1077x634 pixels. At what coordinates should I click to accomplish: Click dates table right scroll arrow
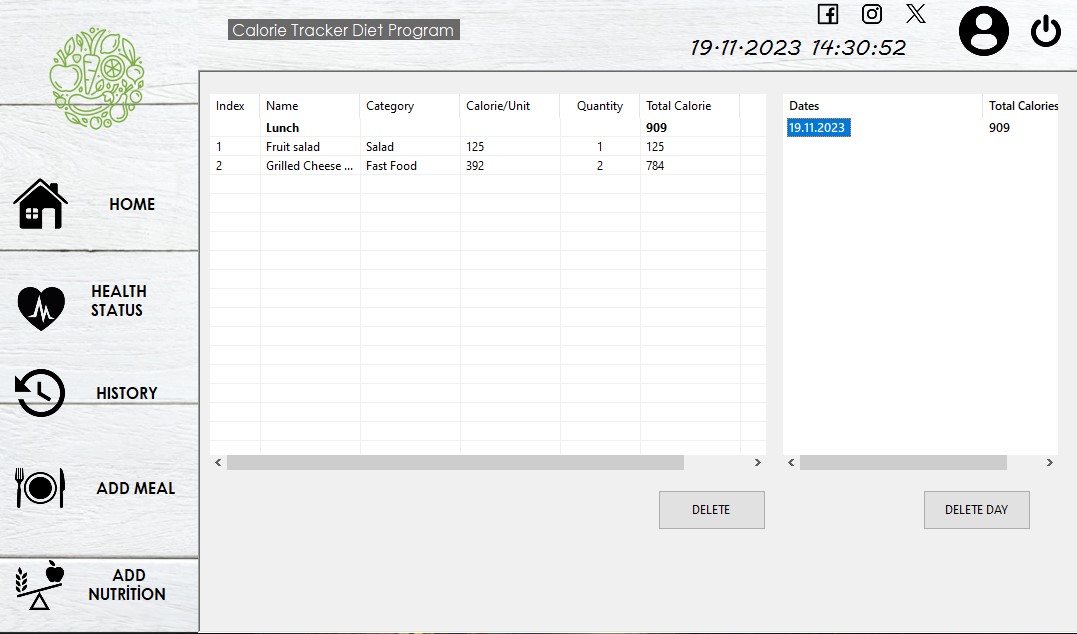[1050, 462]
